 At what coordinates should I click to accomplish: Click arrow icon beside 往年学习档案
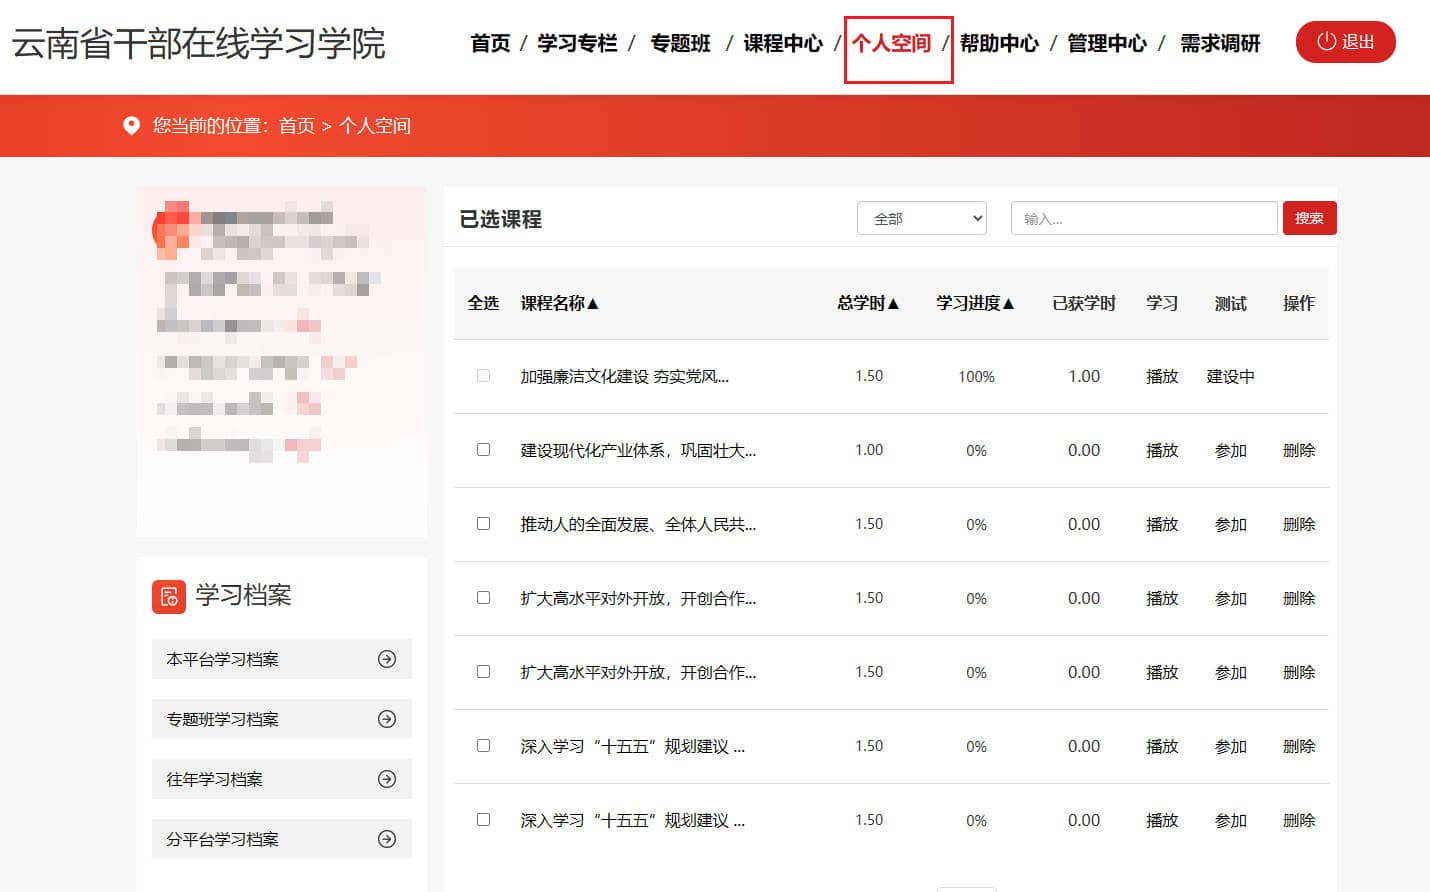click(387, 779)
